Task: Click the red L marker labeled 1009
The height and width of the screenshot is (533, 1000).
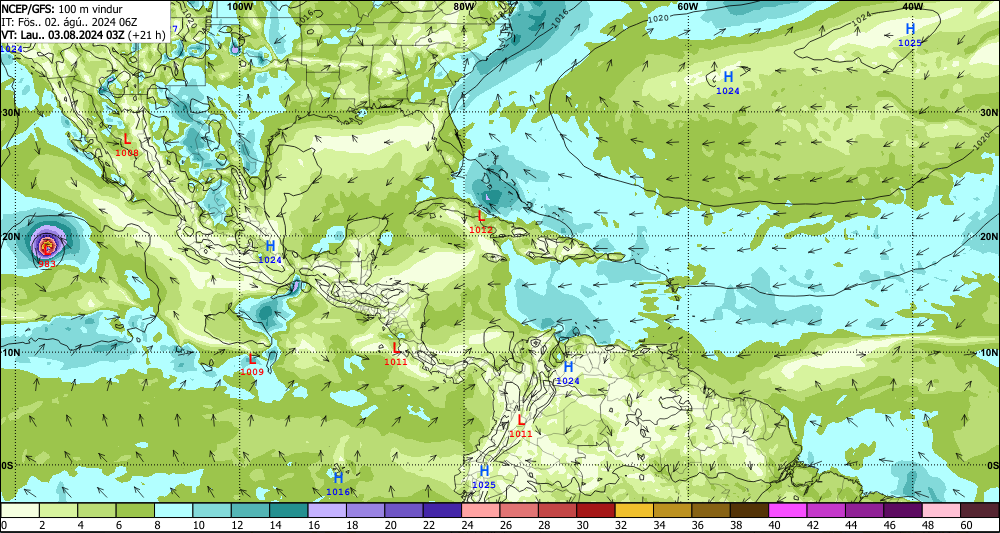Action: (x=253, y=358)
